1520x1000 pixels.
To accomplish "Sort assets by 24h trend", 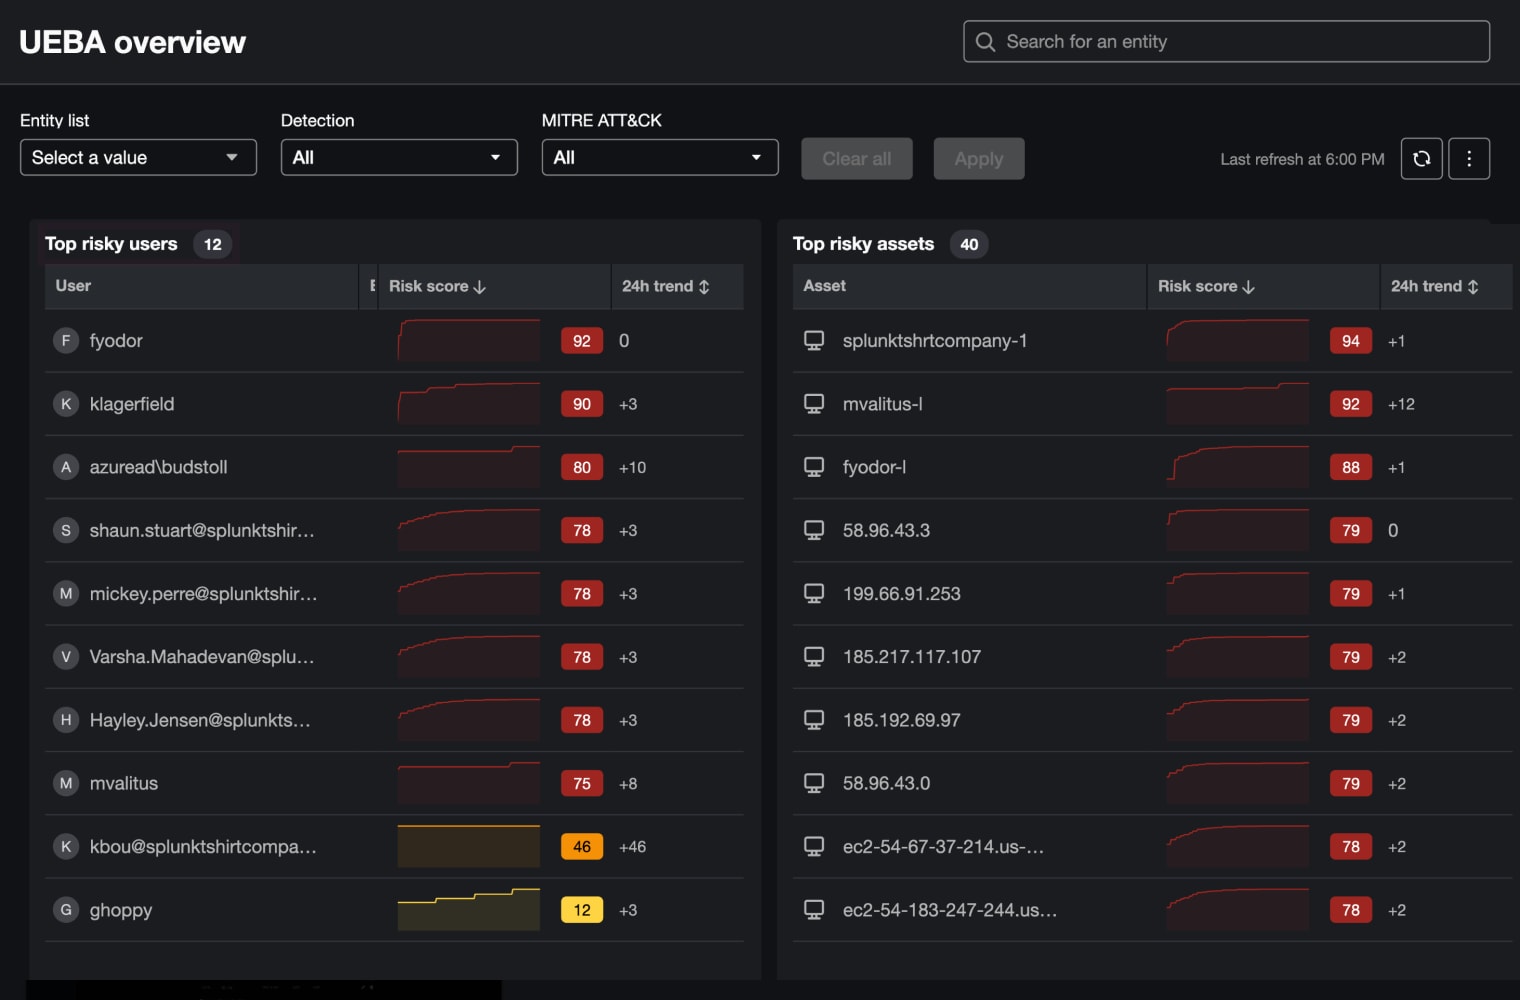I will (x=1434, y=286).
